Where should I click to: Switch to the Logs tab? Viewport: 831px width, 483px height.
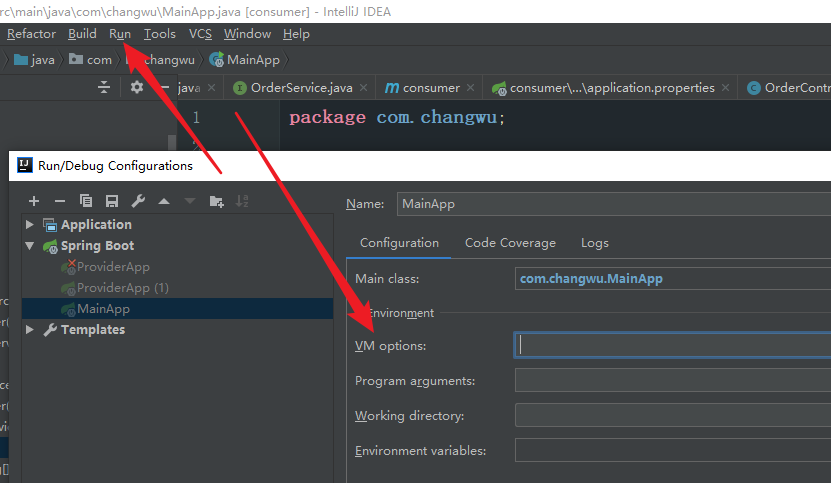pos(594,243)
